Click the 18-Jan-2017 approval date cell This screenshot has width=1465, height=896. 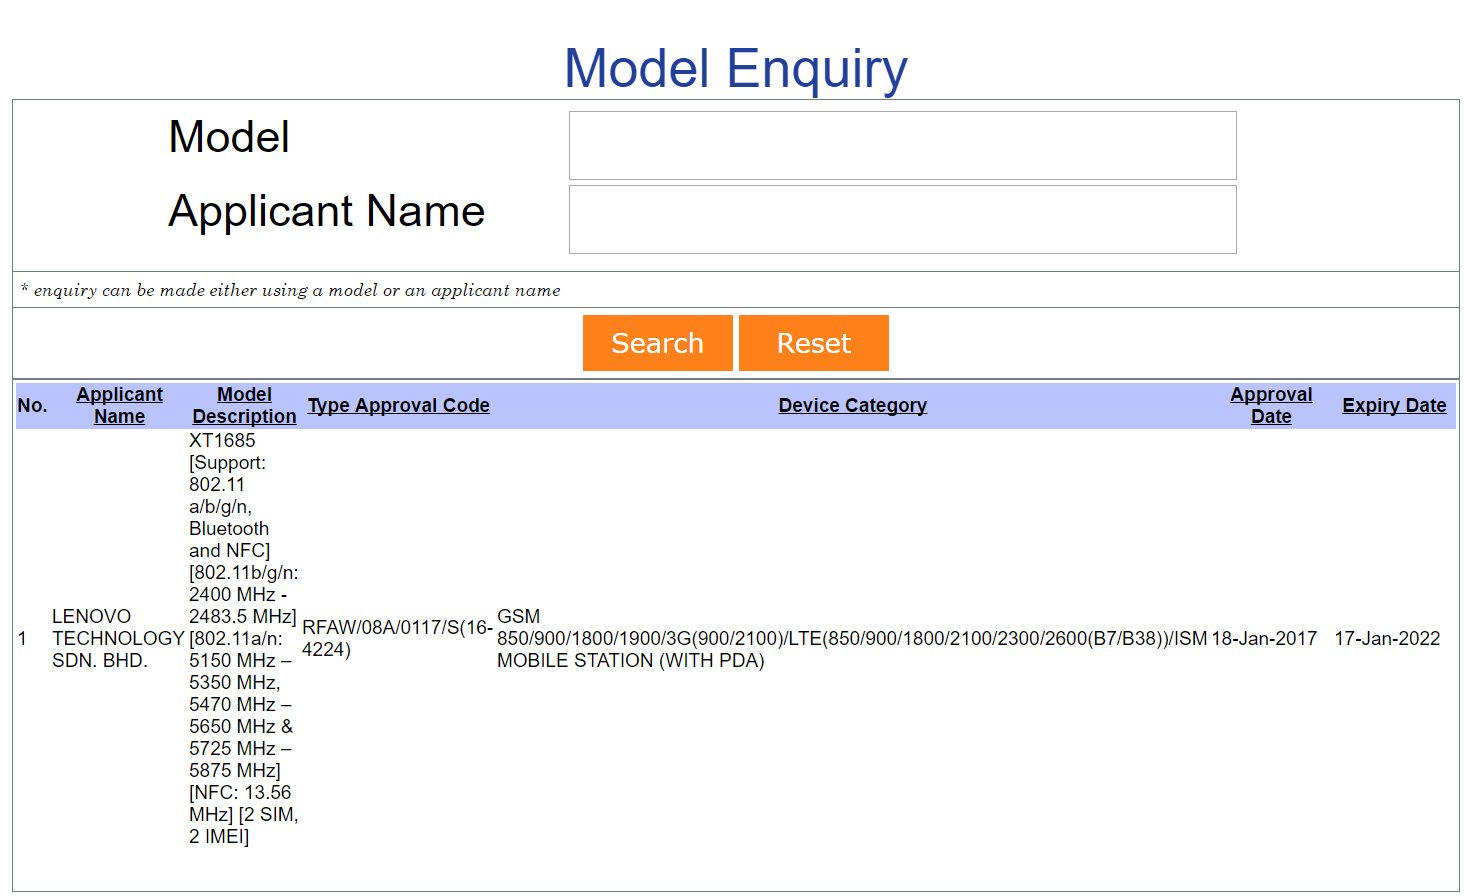click(1263, 638)
